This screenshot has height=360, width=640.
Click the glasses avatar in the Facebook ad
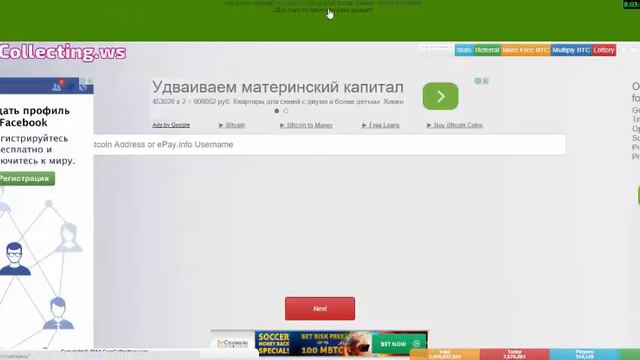coord(15,258)
